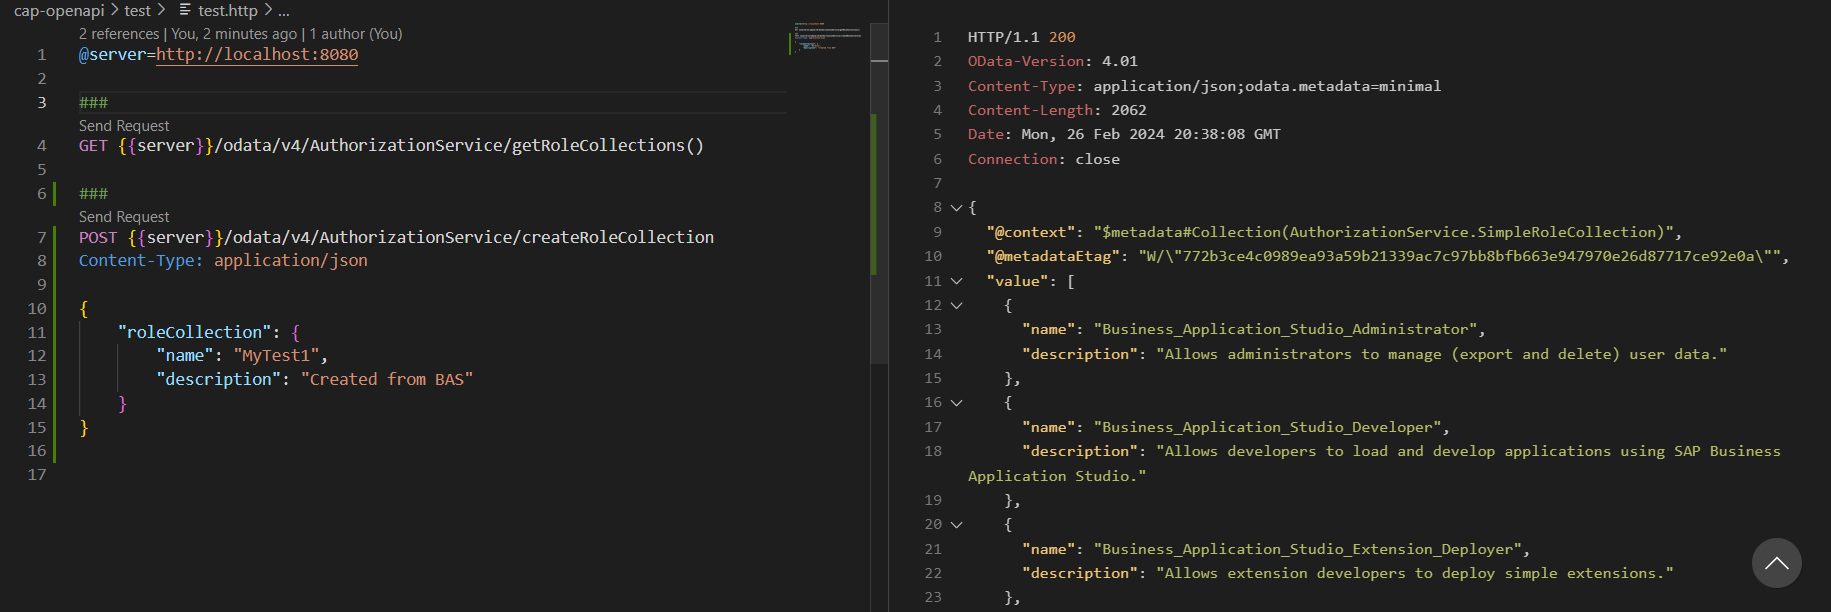Send Request for createRoleCollection POST call
Image resolution: width=1831 pixels, height=612 pixels.
tap(124, 217)
